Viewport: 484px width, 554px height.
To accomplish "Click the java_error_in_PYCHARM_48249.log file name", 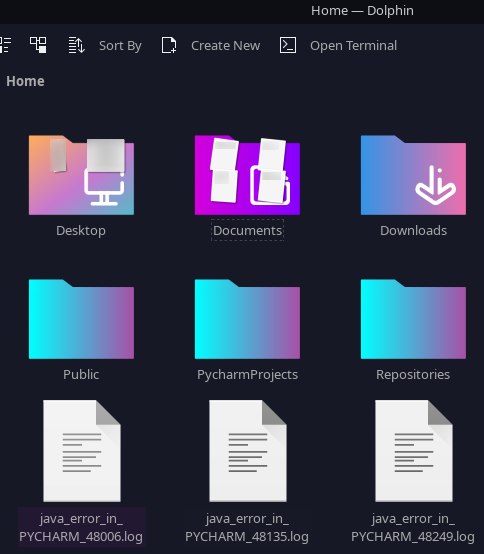I will point(413,528).
